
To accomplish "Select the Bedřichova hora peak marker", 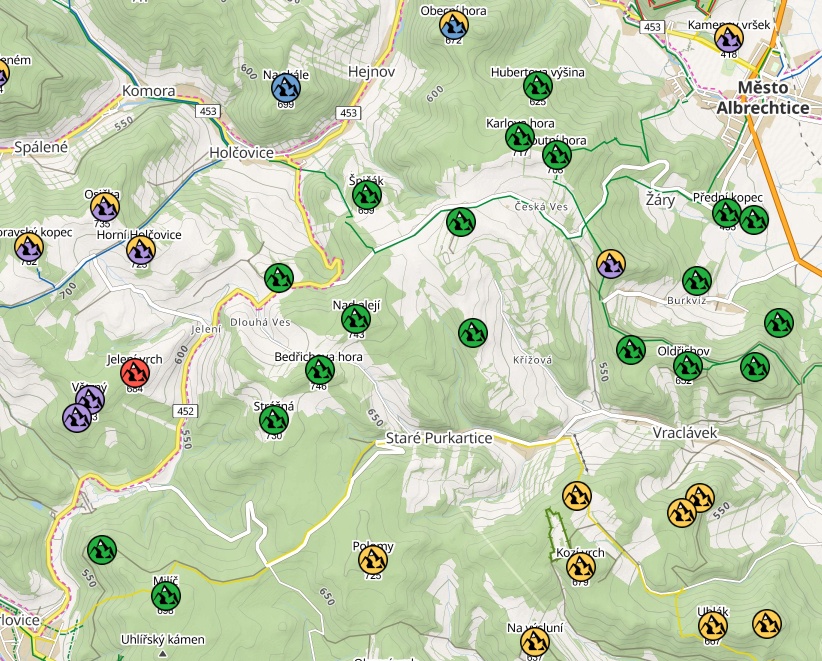I will [x=319, y=371].
